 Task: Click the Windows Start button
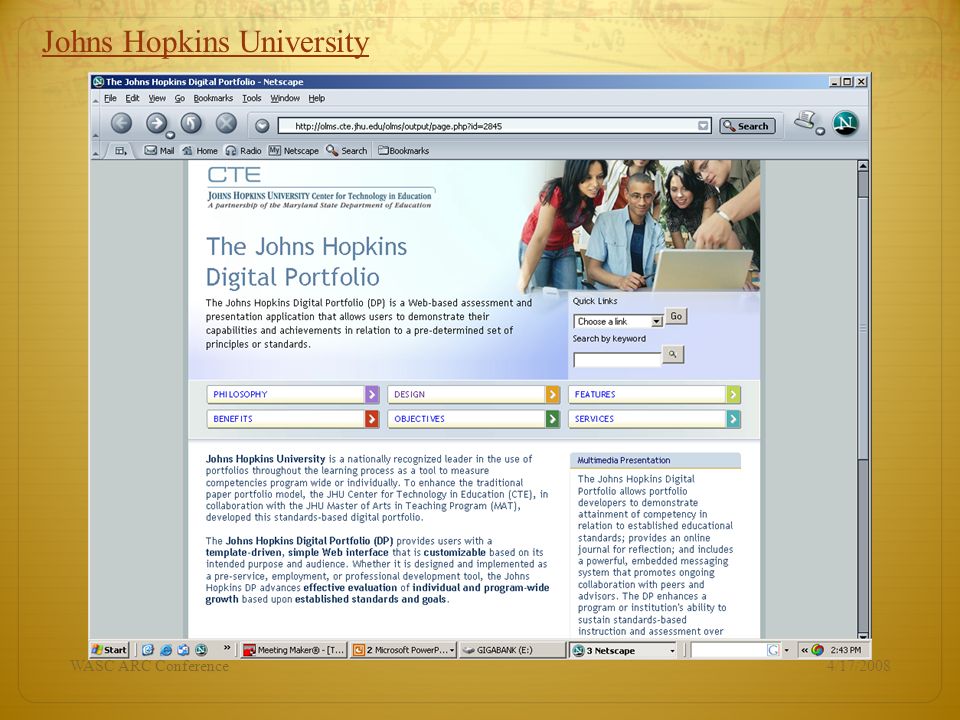tap(109, 650)
